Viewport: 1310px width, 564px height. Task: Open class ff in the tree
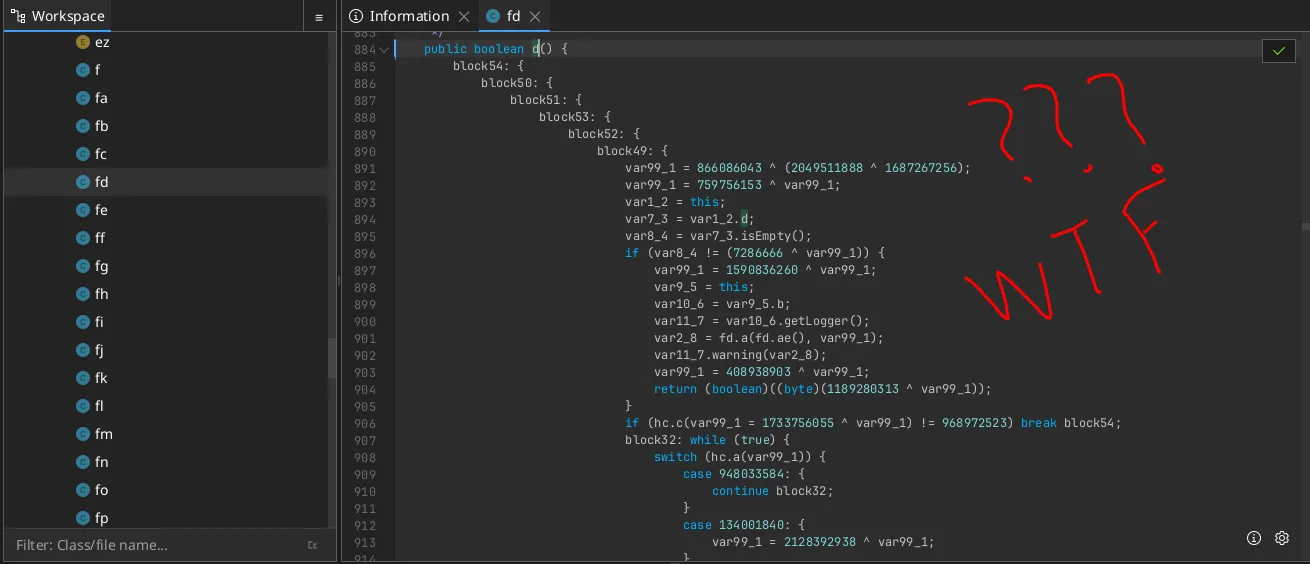pos(99,238)
